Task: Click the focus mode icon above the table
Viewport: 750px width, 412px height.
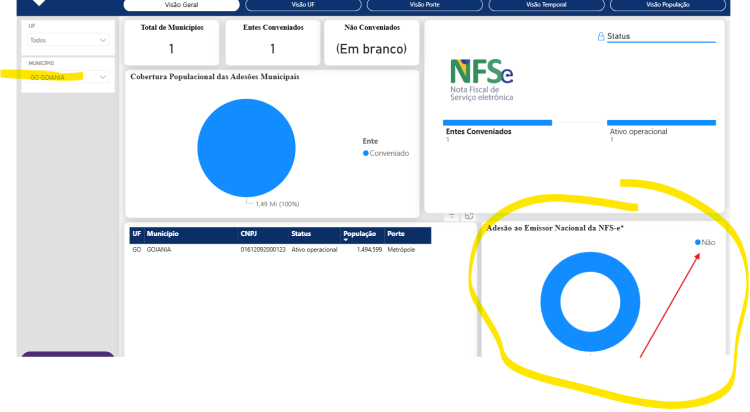Action: pyautogui.click(x=469, y=216)
